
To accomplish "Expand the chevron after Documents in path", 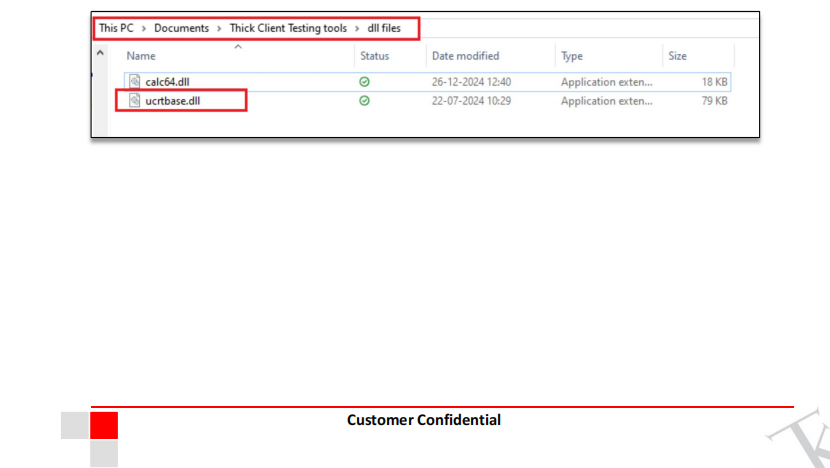I will pos(219,28).
